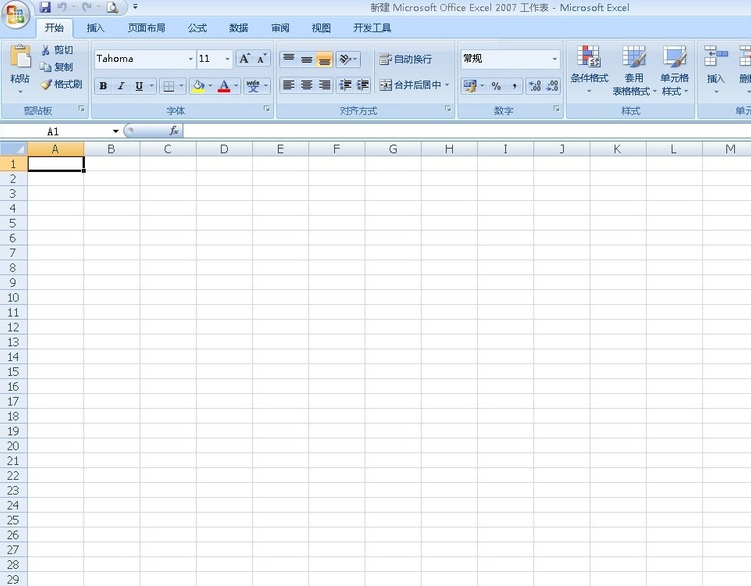Switch to the 插入 ribbon tab

(x=95, y=28)
